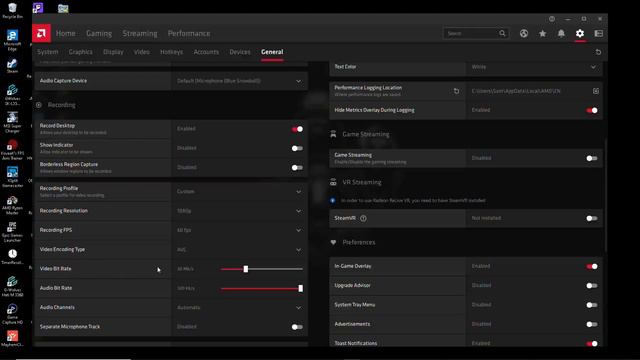This screenshot has height=360, width=640.
Task: Toggle SteamVR switch
Action: 592,218
